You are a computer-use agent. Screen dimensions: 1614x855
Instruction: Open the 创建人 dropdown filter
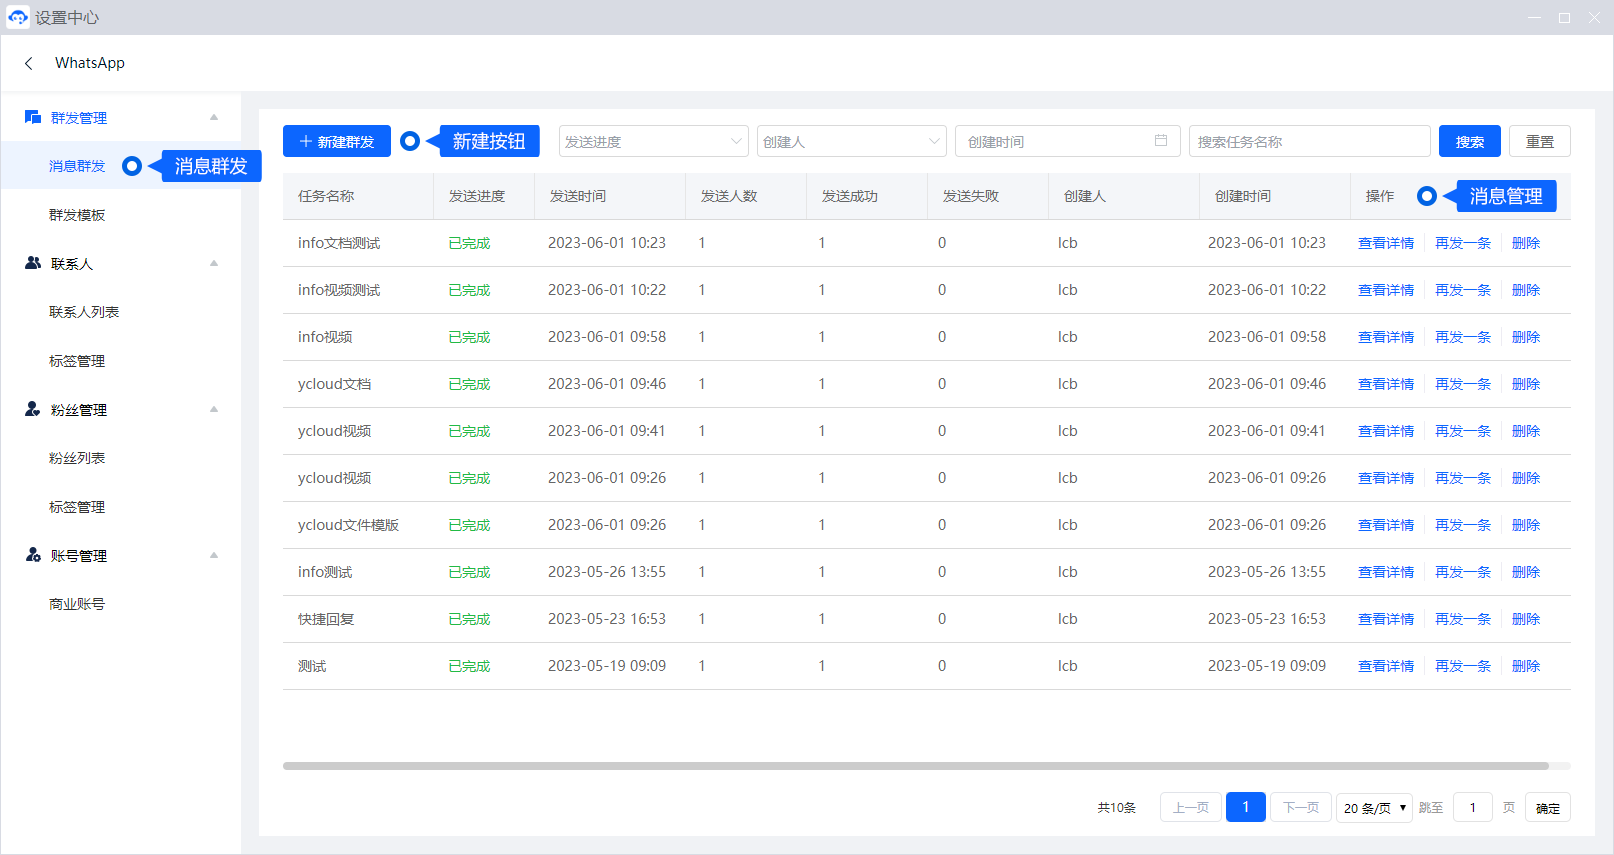851,141
